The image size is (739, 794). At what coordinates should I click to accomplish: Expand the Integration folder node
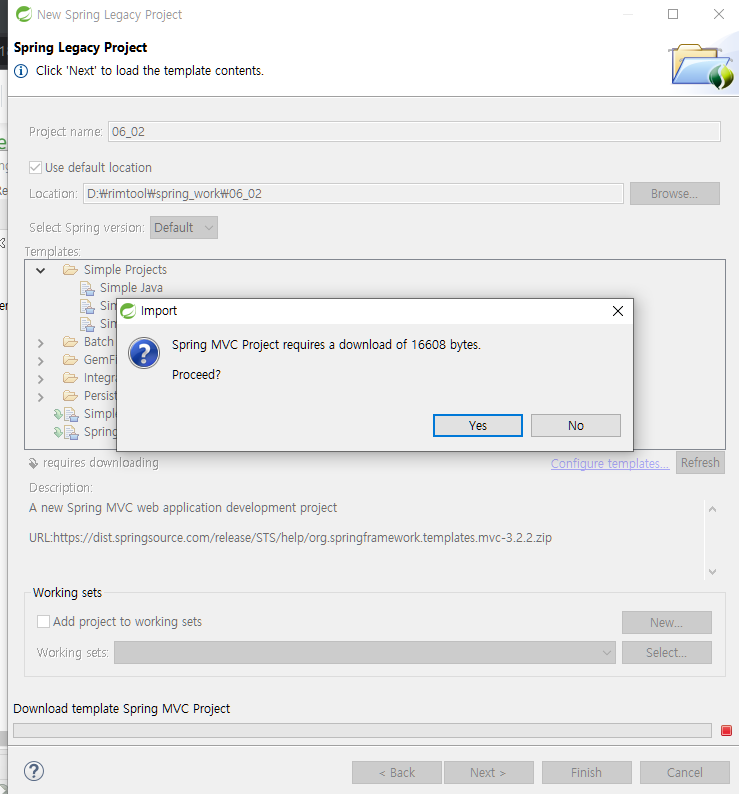click(x=41, y=379)
